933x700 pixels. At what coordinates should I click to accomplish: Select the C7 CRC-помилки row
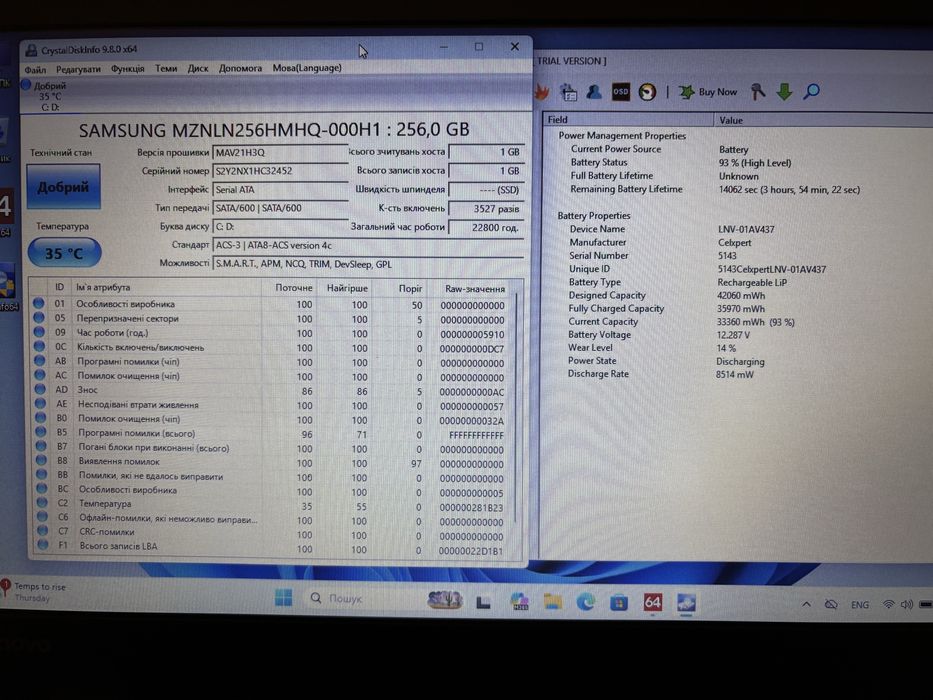(271, 534)
